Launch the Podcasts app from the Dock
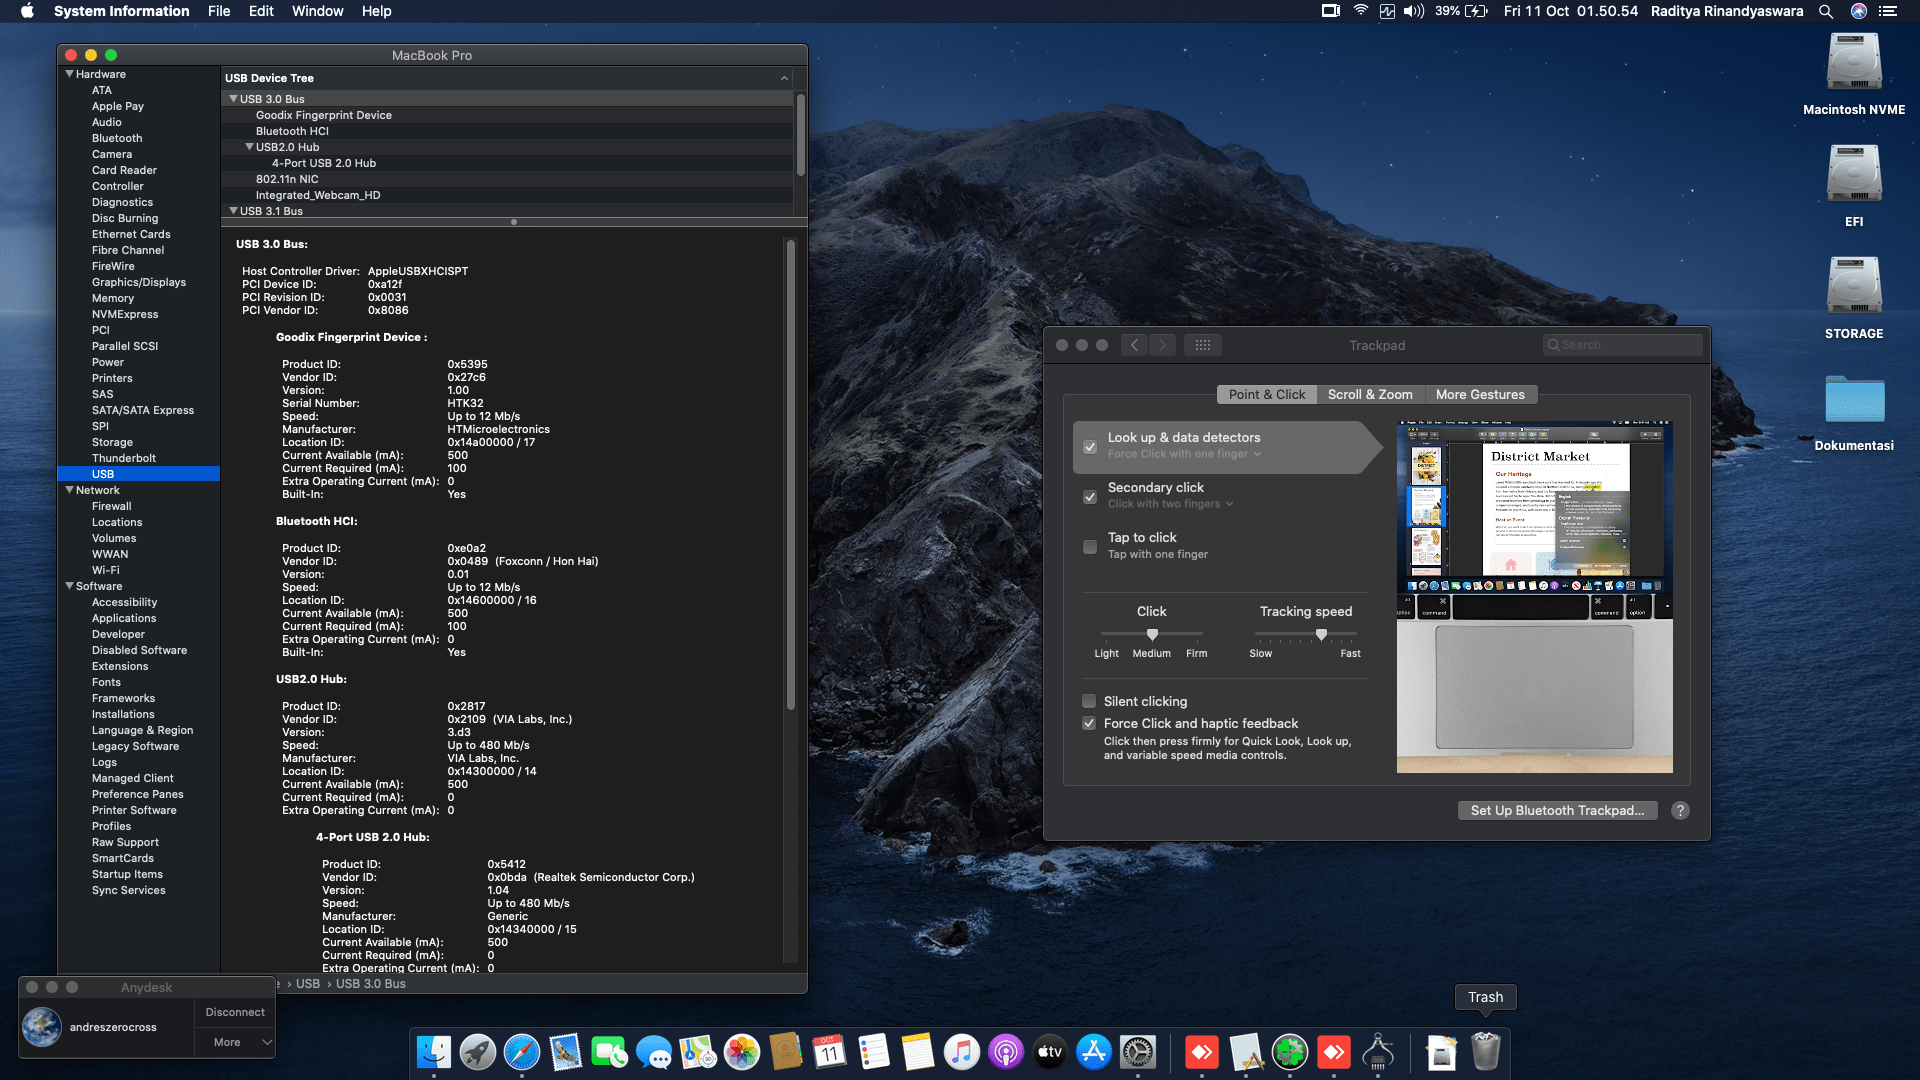Image resolution: width=1920 pixels, height=1080 pixels. click(1006, 1052)
